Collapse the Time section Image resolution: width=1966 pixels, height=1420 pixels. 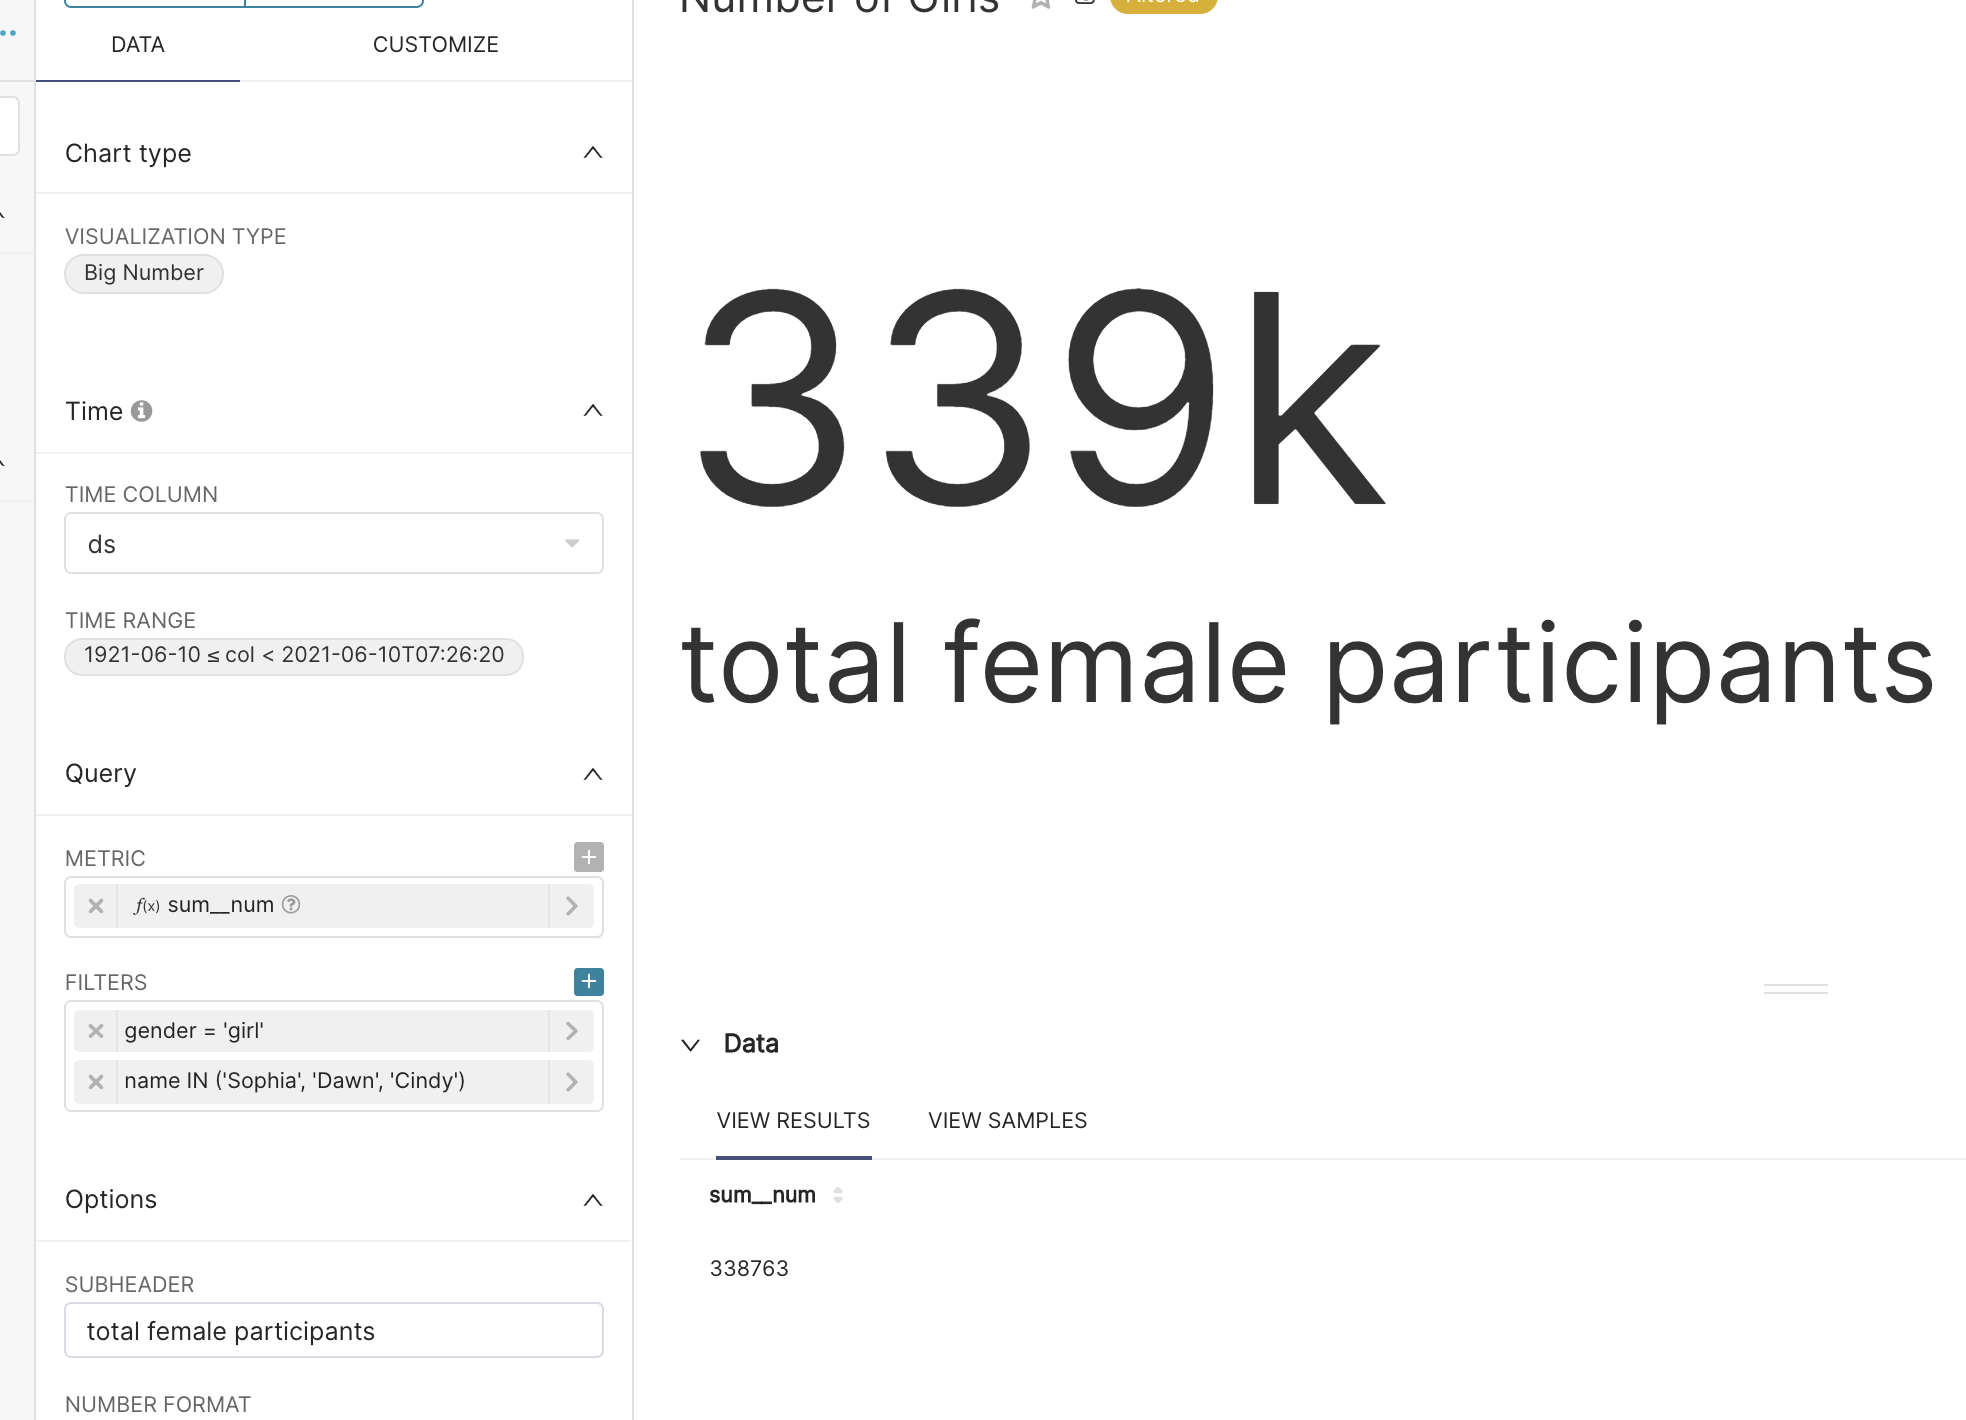click(x=592, y=411)
